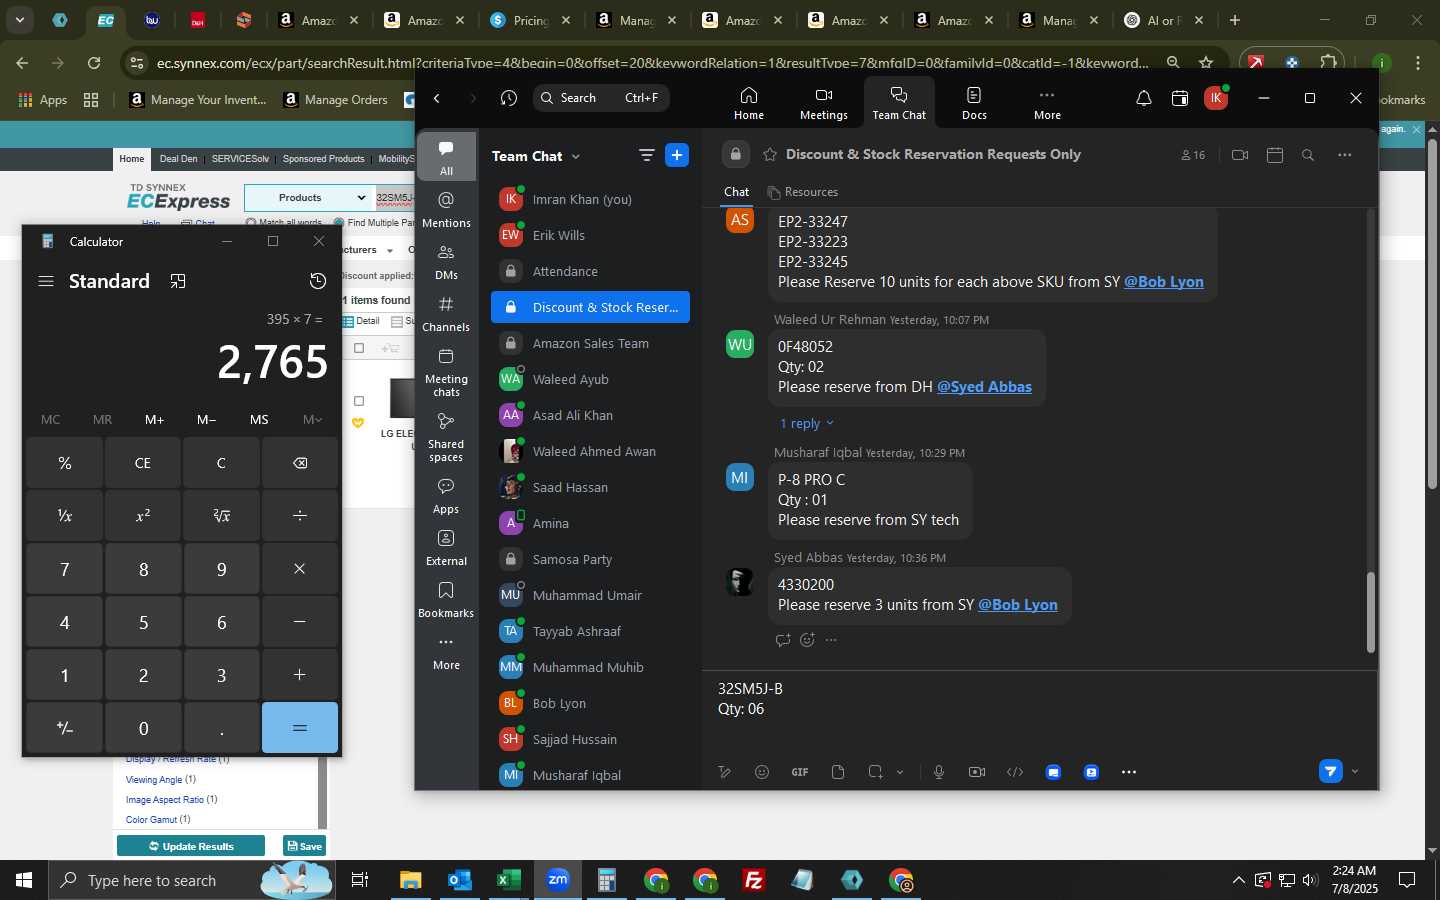This screenshot has width=1440, height=900.
Task: Open chat with Erik Wills
Action: 590,235
